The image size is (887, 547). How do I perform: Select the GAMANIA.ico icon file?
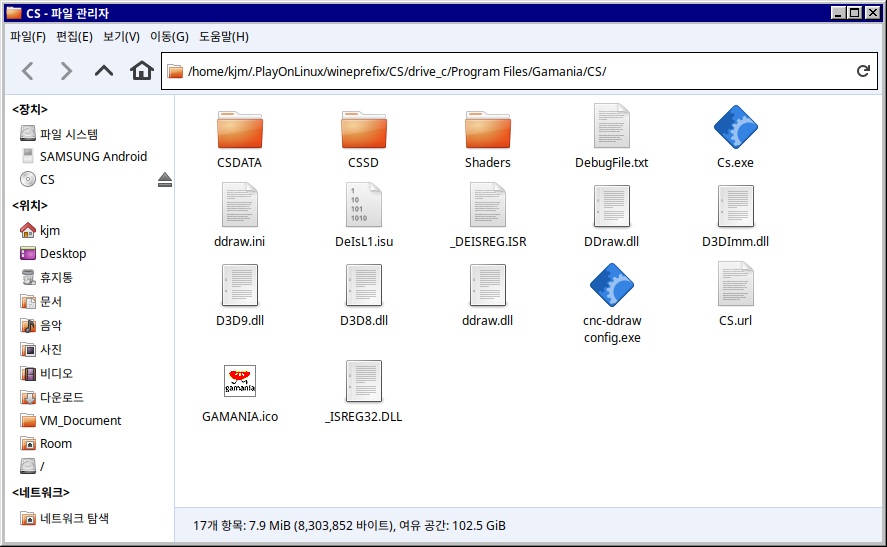(240, 394)
